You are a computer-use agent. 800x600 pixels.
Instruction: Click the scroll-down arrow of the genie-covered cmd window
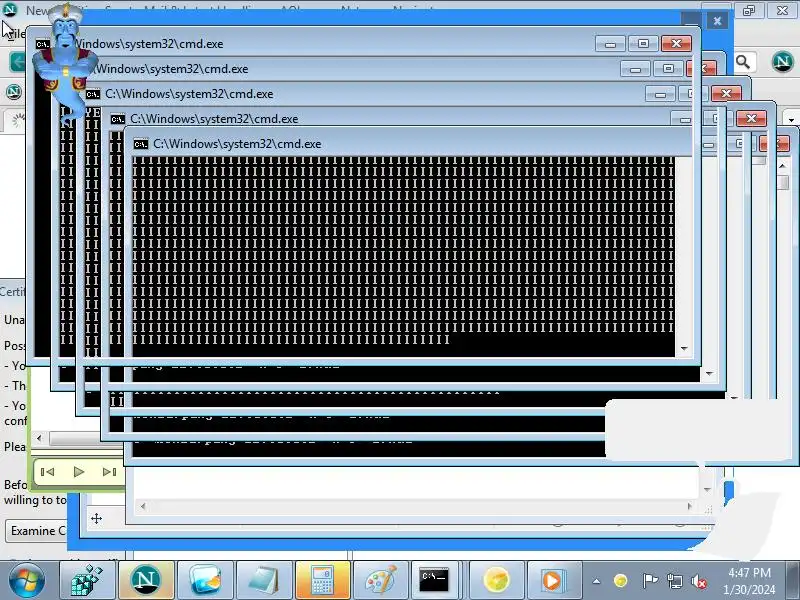pyautogui.click(x=684, y=348)
